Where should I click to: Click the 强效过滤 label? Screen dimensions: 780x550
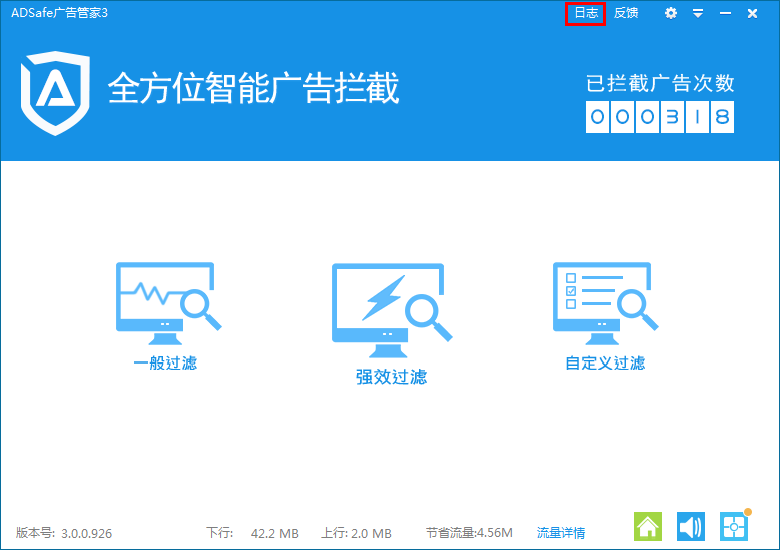point(391,377)
